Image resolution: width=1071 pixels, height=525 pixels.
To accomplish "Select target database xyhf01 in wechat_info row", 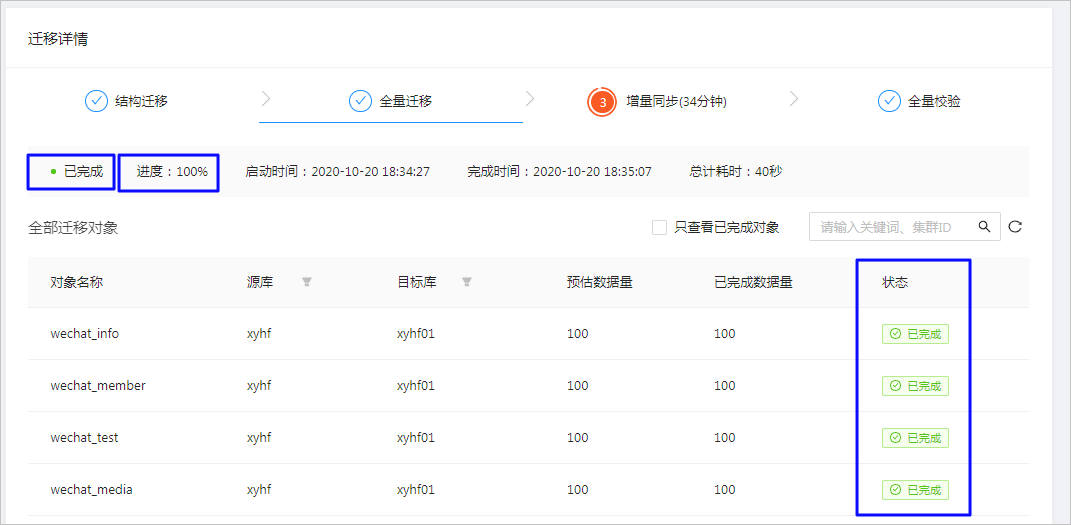I will (415, 334).
